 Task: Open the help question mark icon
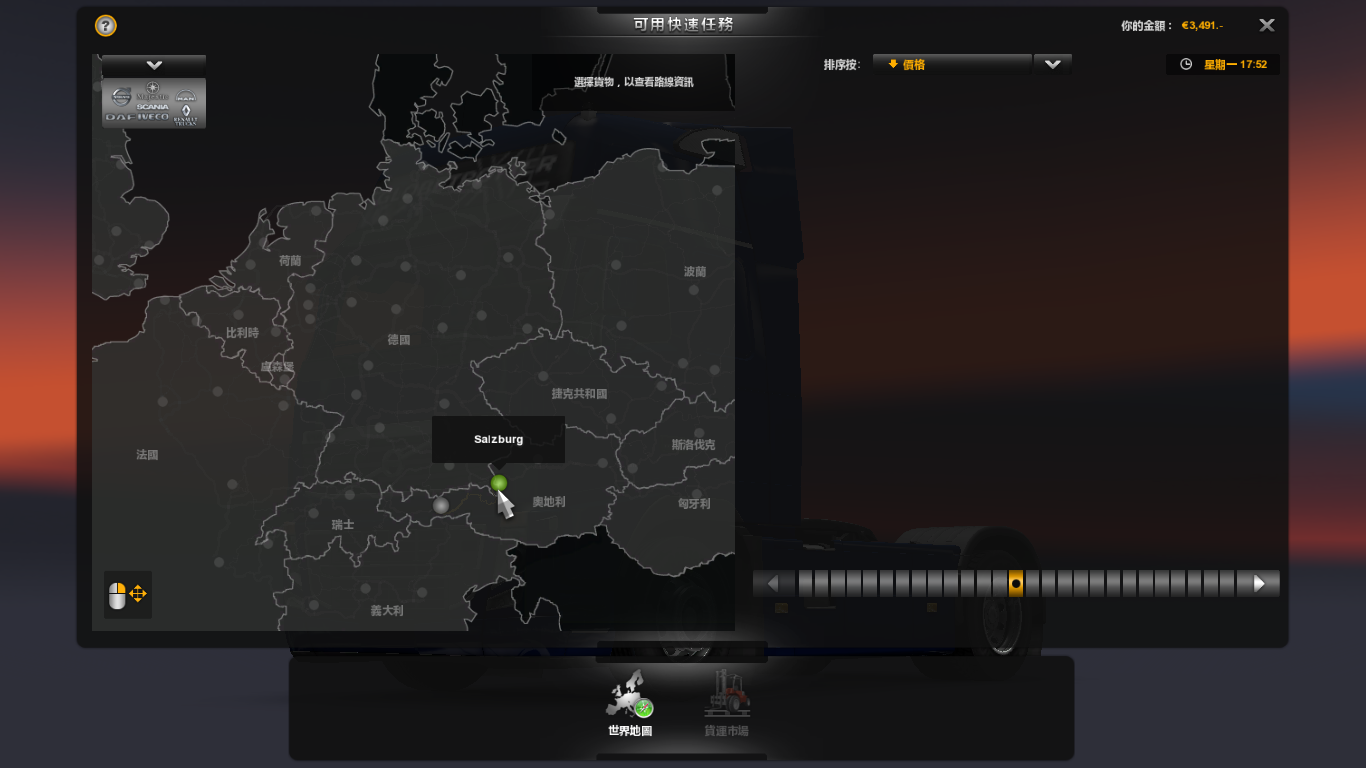point(106,26)
